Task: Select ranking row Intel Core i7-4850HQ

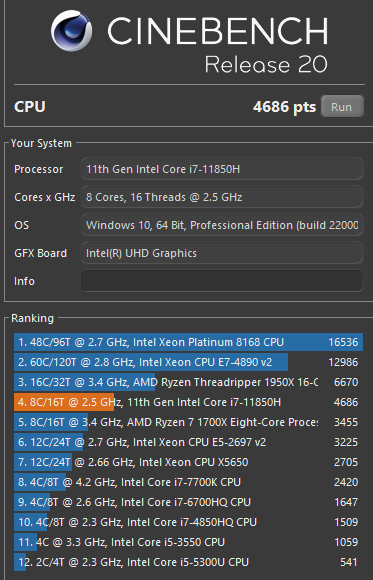Action: click(x=188, y=522)
